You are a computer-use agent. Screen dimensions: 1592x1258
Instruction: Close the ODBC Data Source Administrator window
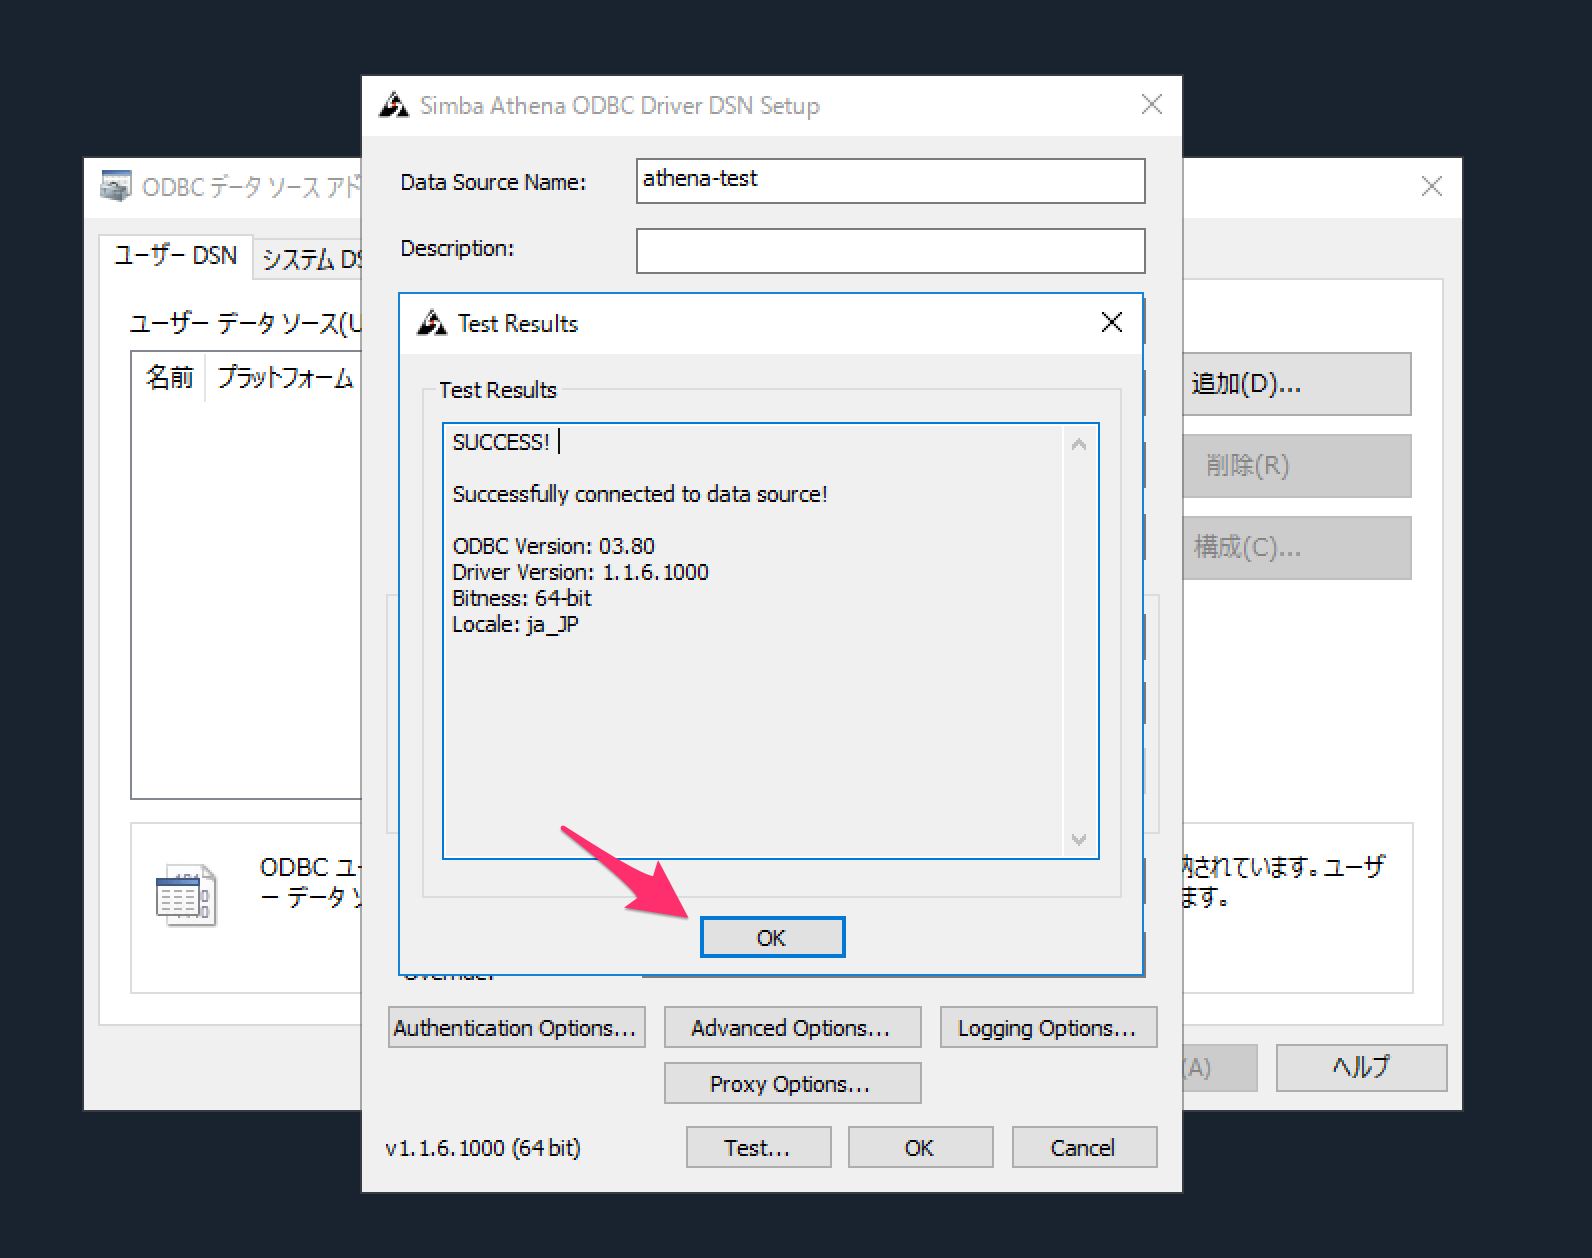(x=1432, y=186)
